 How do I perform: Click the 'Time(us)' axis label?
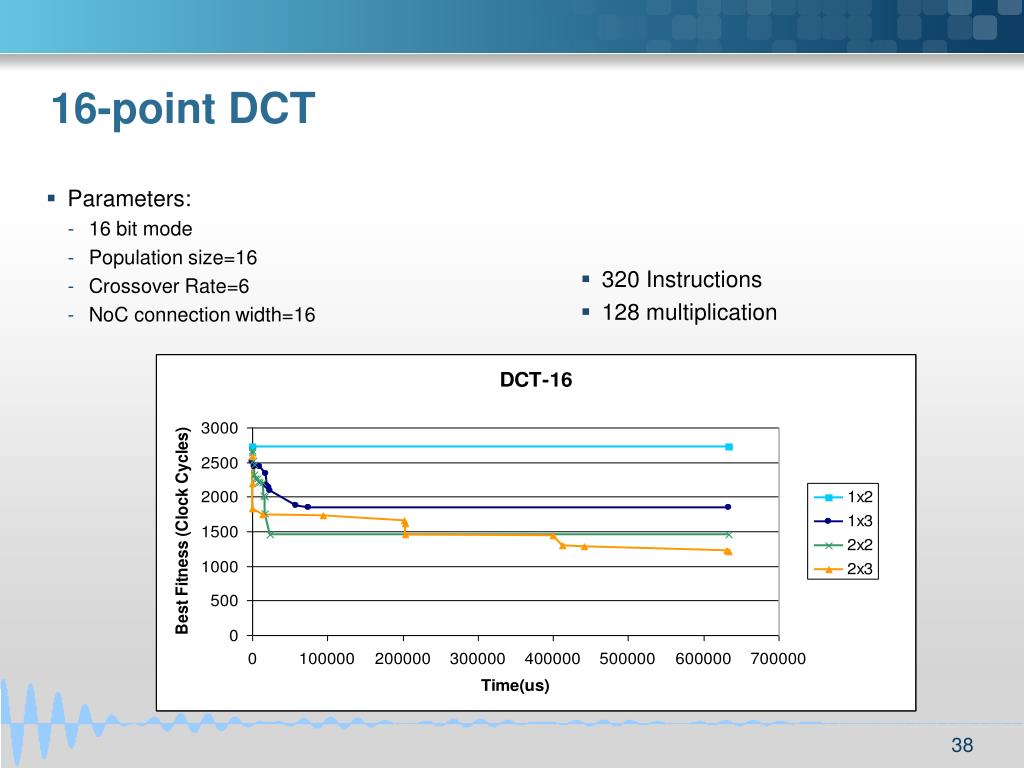click(515, 685)
